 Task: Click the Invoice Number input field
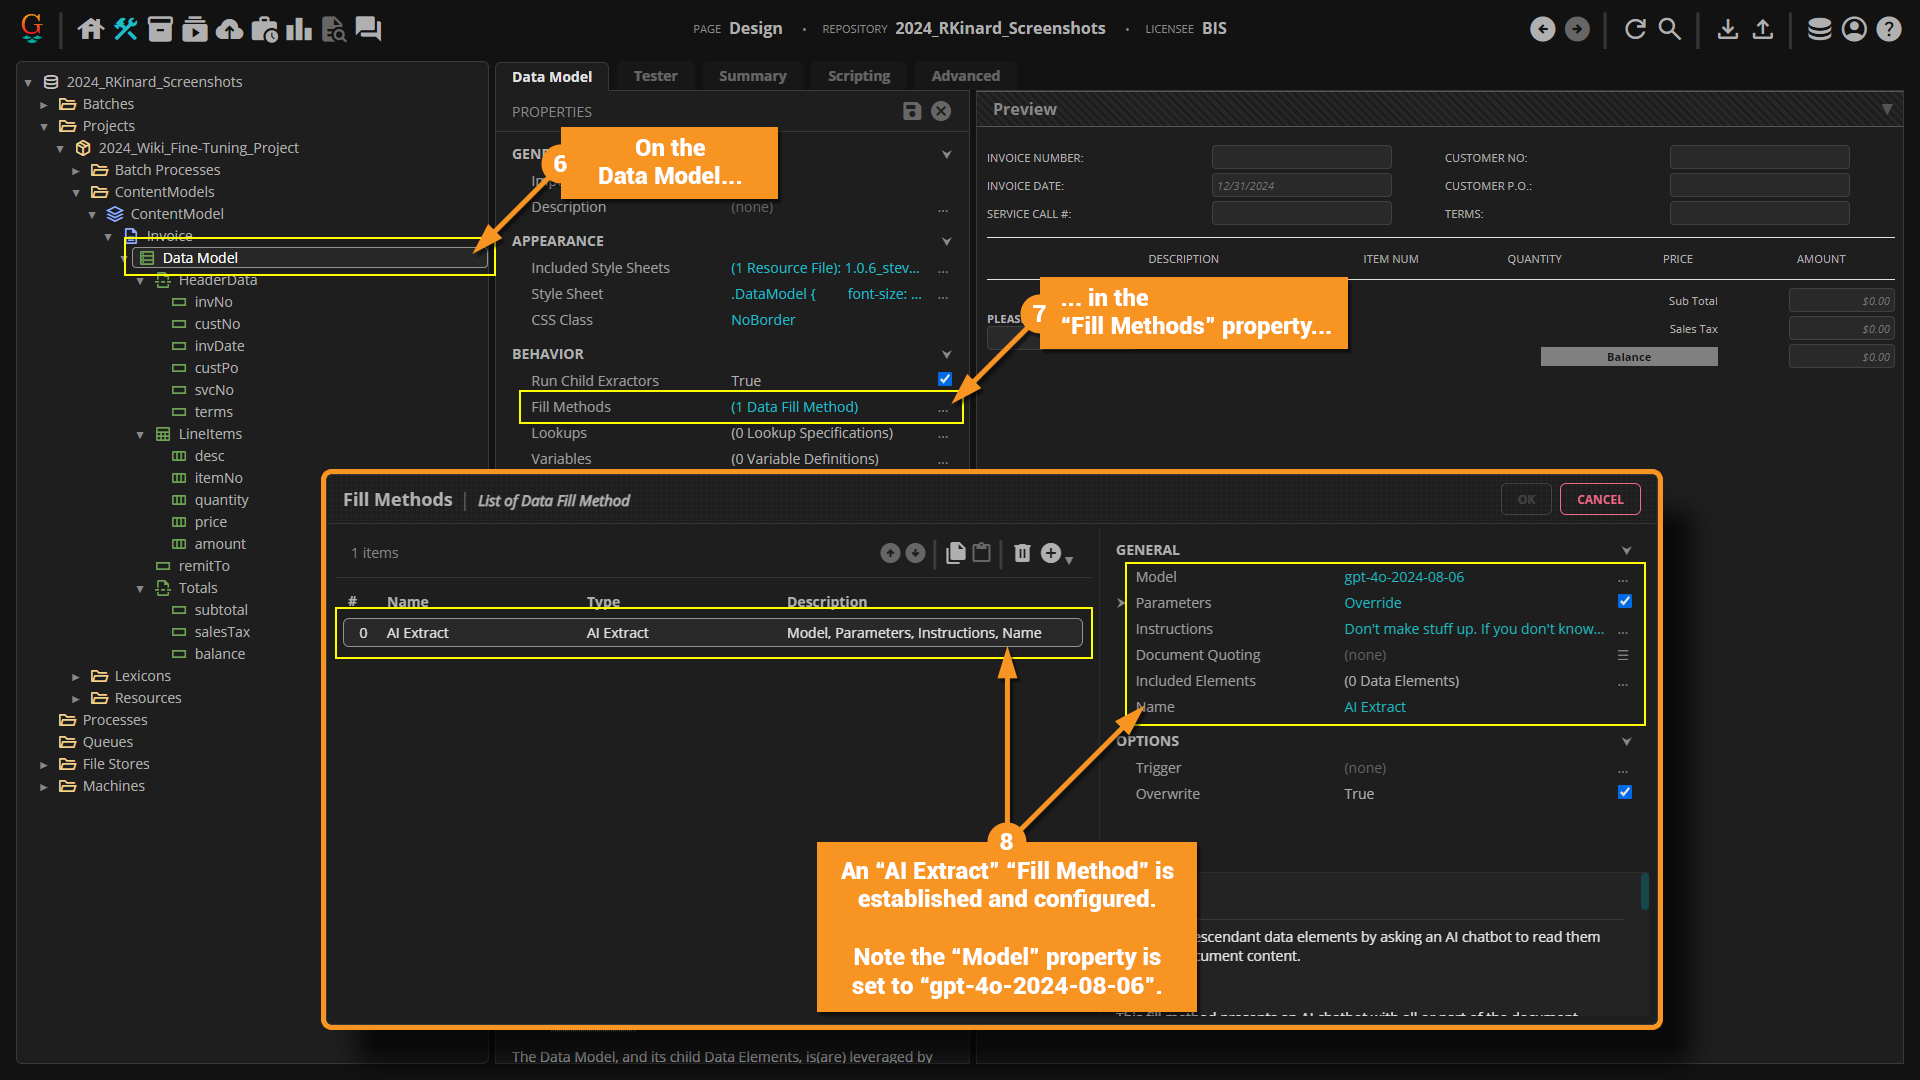click(1301, 157)
